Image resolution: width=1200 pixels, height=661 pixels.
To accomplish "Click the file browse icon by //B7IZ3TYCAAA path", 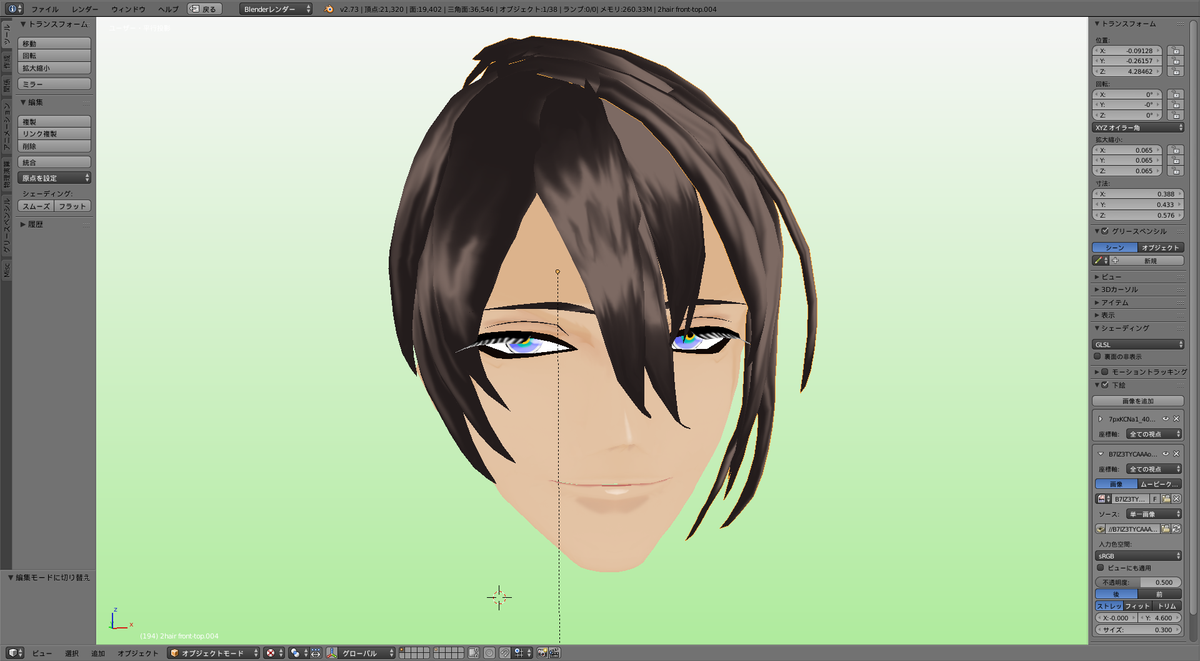I will [x=1165, y=528].
